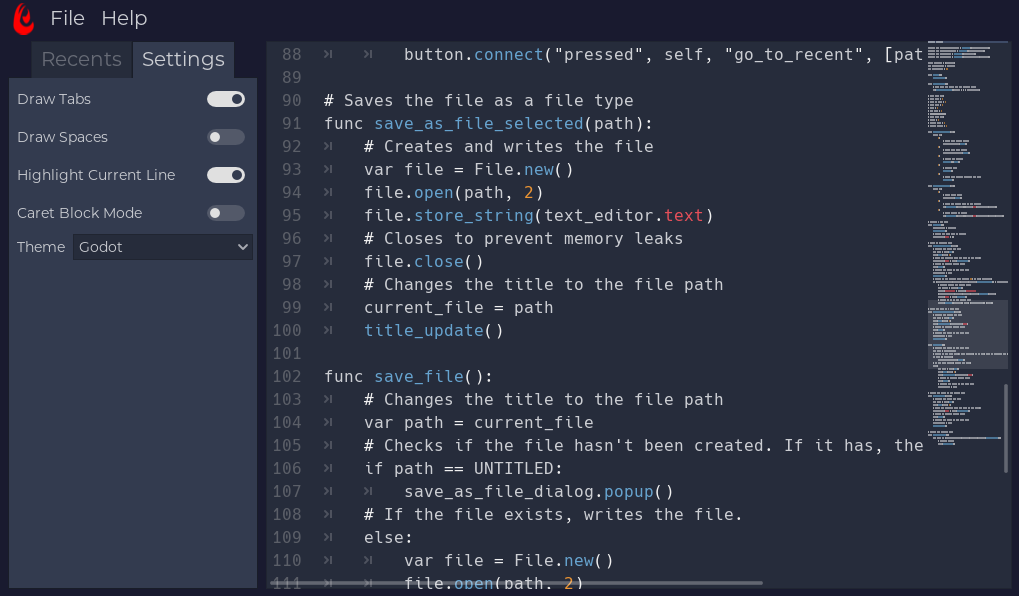Click the 'Caret Block Mode' setting label
1019x596 pixels.
(x=80, y=213)
